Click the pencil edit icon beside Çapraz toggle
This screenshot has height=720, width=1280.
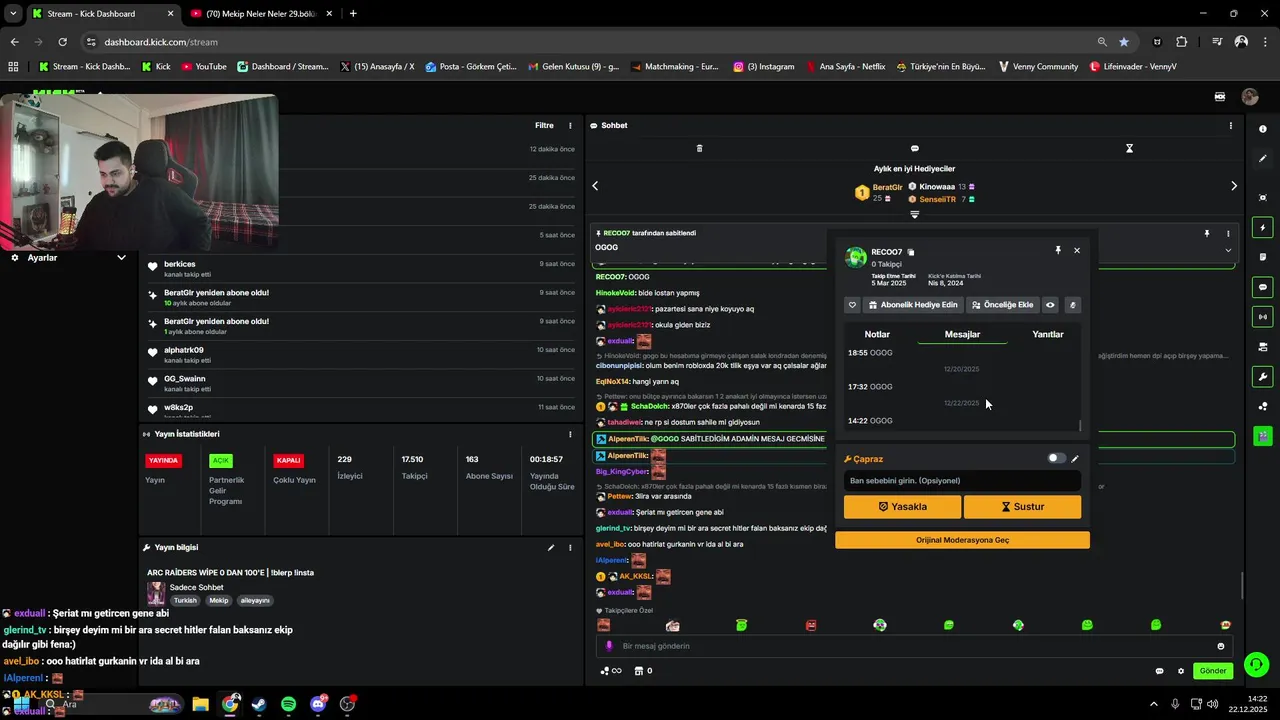tap(1075, 459)
